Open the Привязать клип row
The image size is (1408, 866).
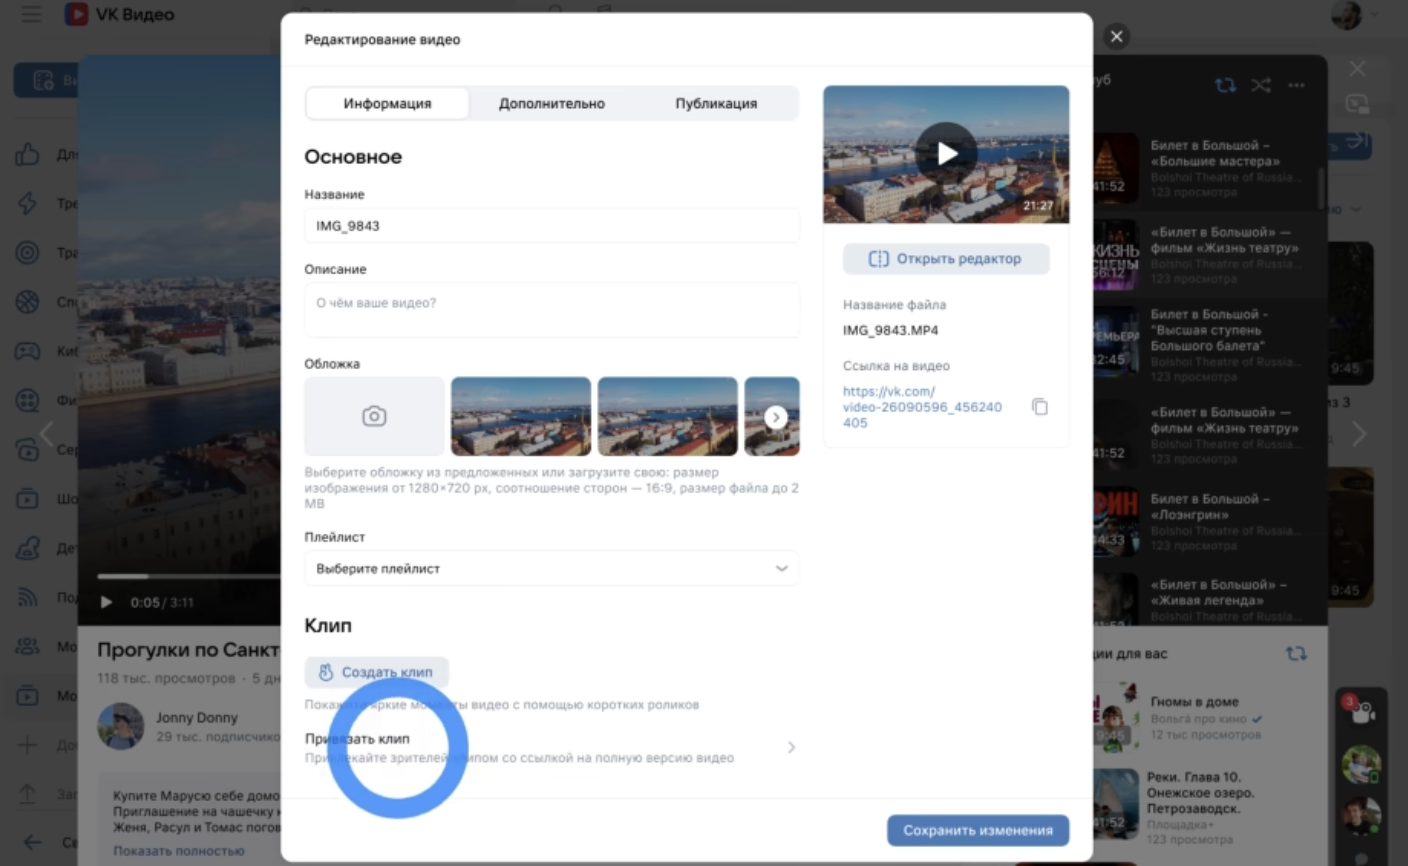[552, 748]
